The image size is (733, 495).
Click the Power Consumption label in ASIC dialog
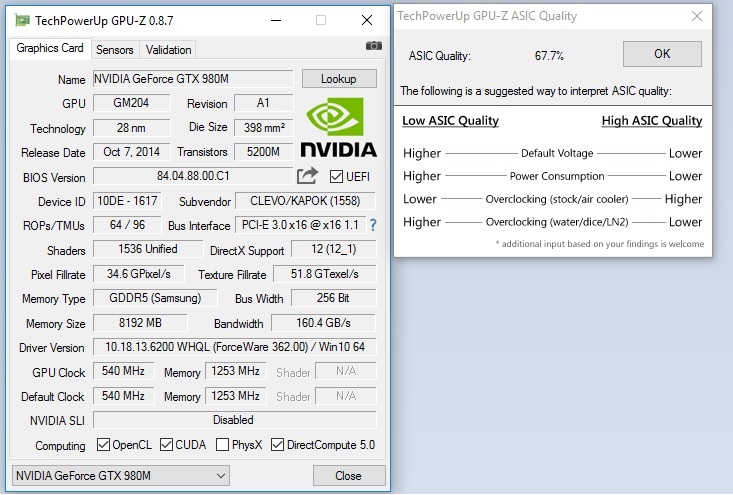pyautogui.click(x=557, y=176)
